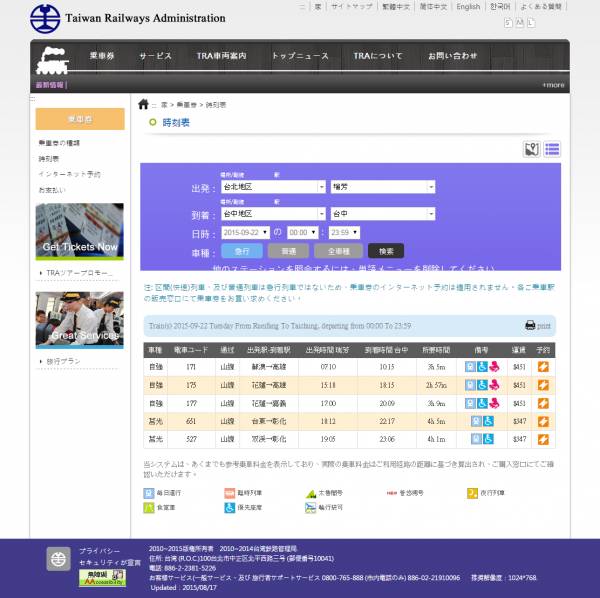Click the Great Services banner
The height and width of the screenshot is (598, 600).
pos(80,320)
